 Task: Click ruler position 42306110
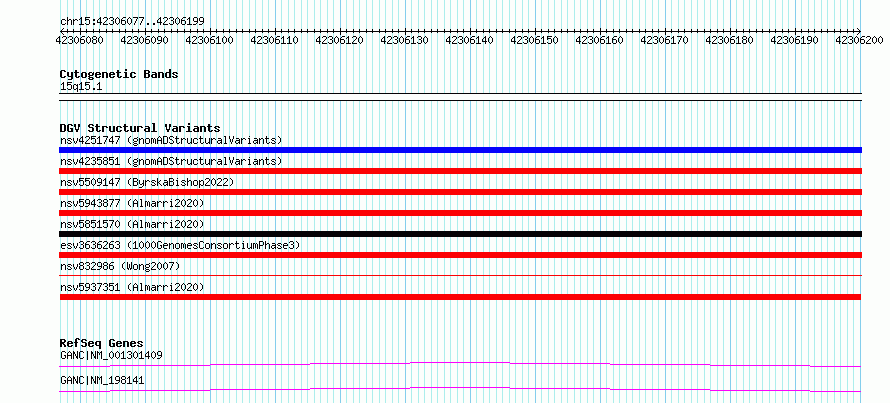(x=275, y=40)
